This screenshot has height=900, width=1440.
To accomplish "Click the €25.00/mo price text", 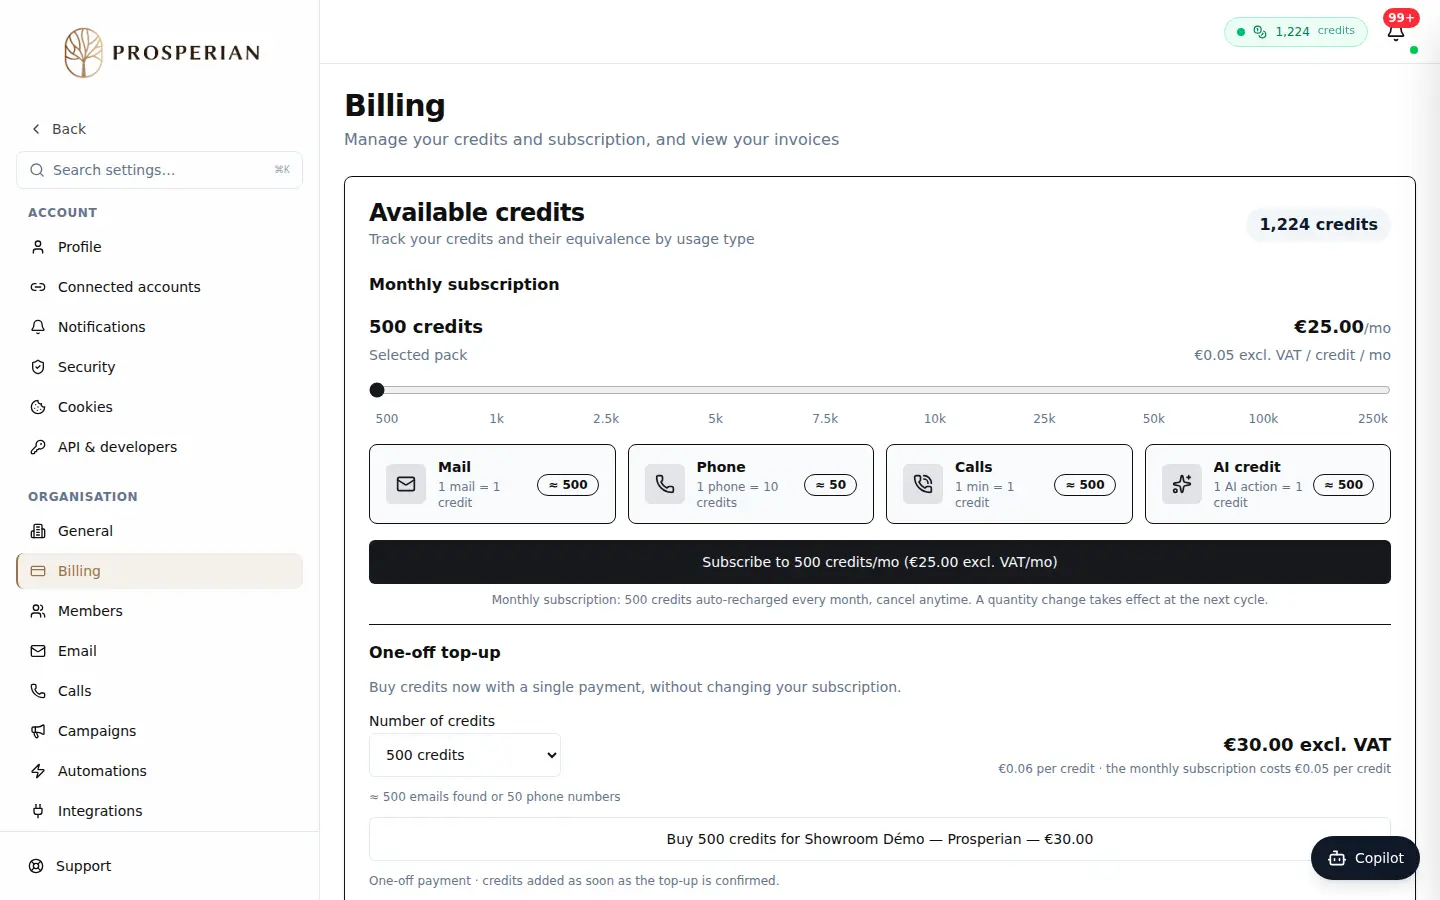I will (x=1342, y=327).
